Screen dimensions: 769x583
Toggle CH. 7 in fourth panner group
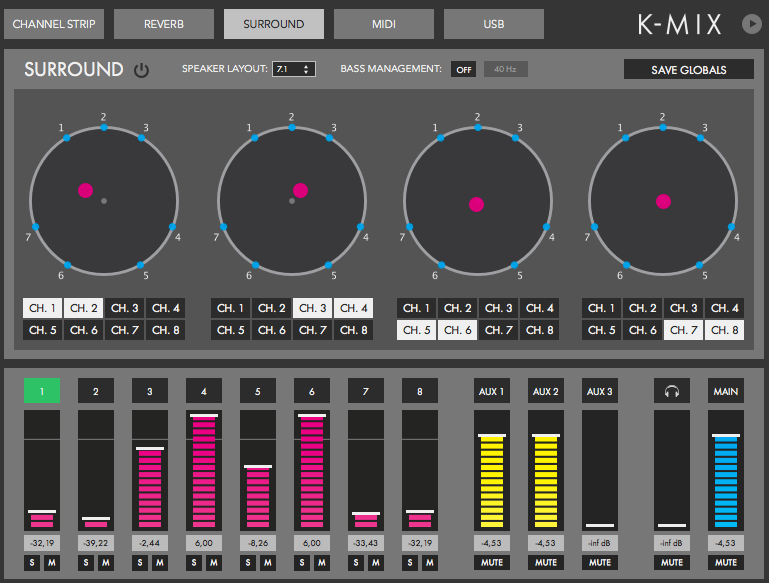[684, 330]
